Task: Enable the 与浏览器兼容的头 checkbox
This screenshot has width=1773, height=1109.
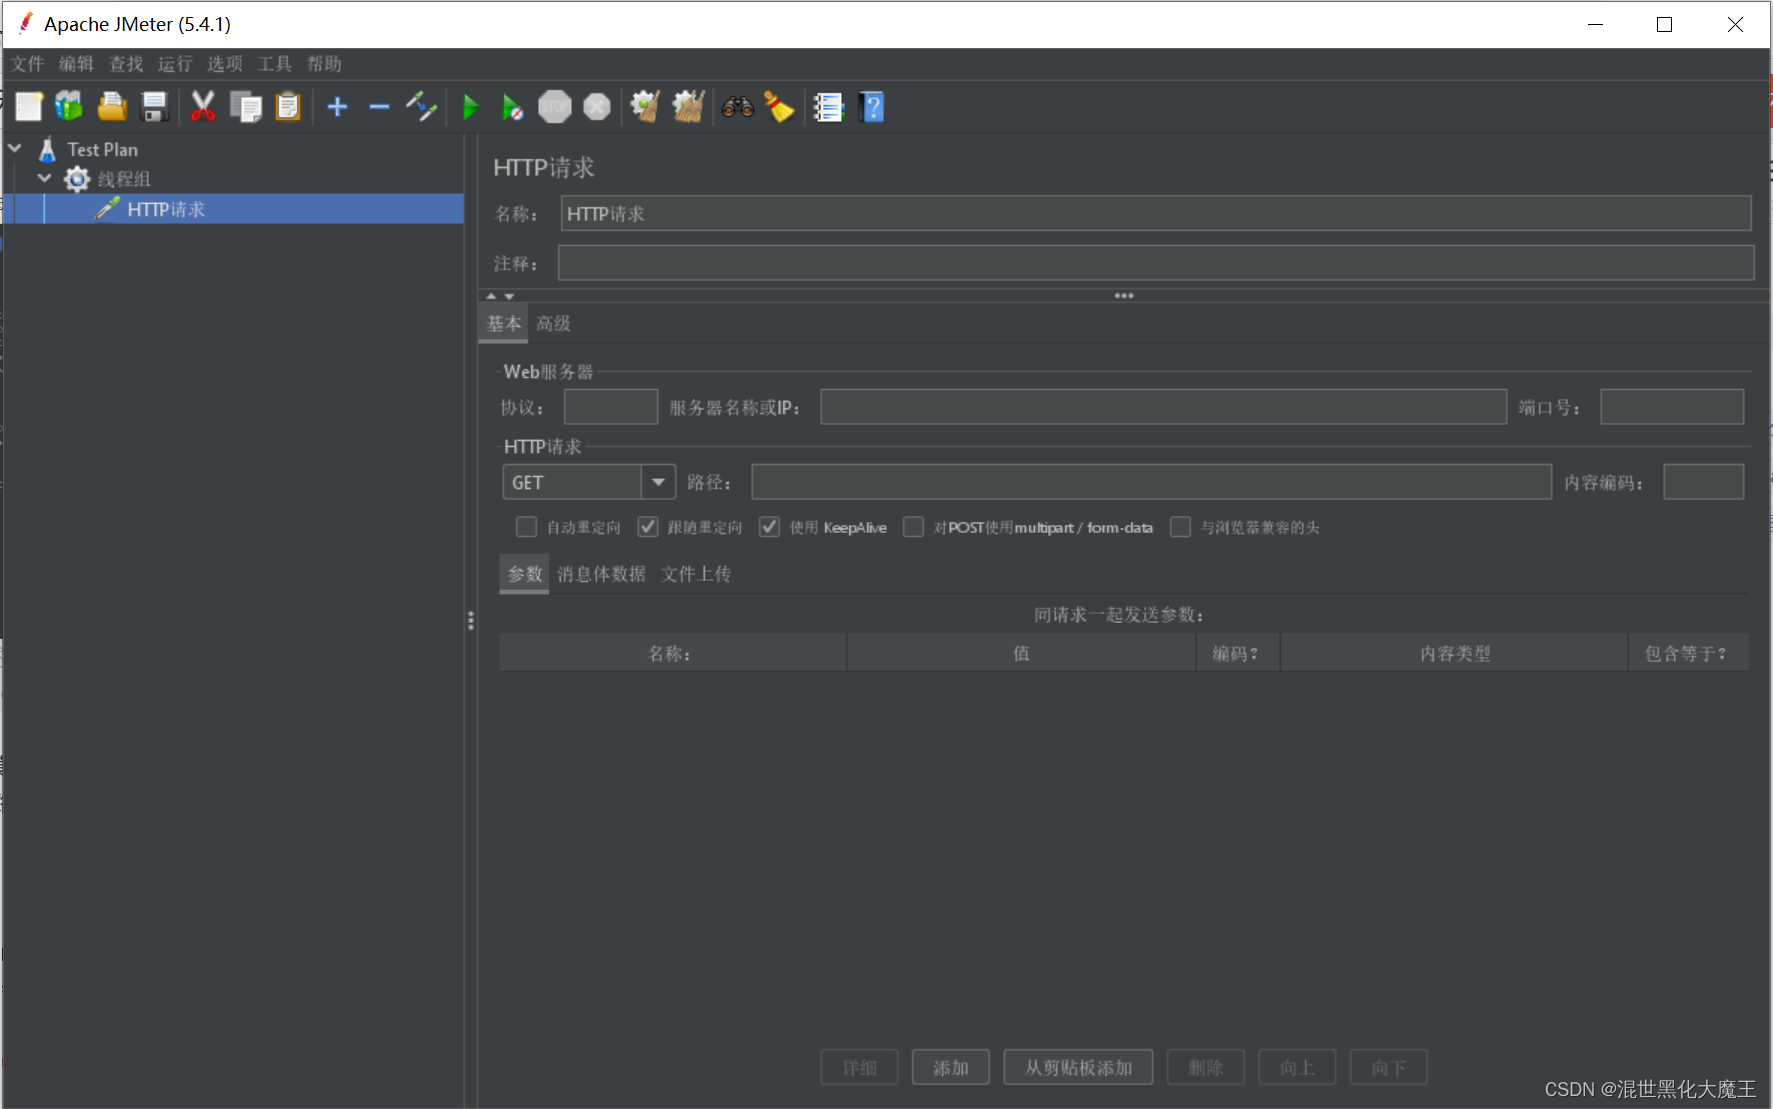Action: pyautogui.click(x=1181, y=527)
